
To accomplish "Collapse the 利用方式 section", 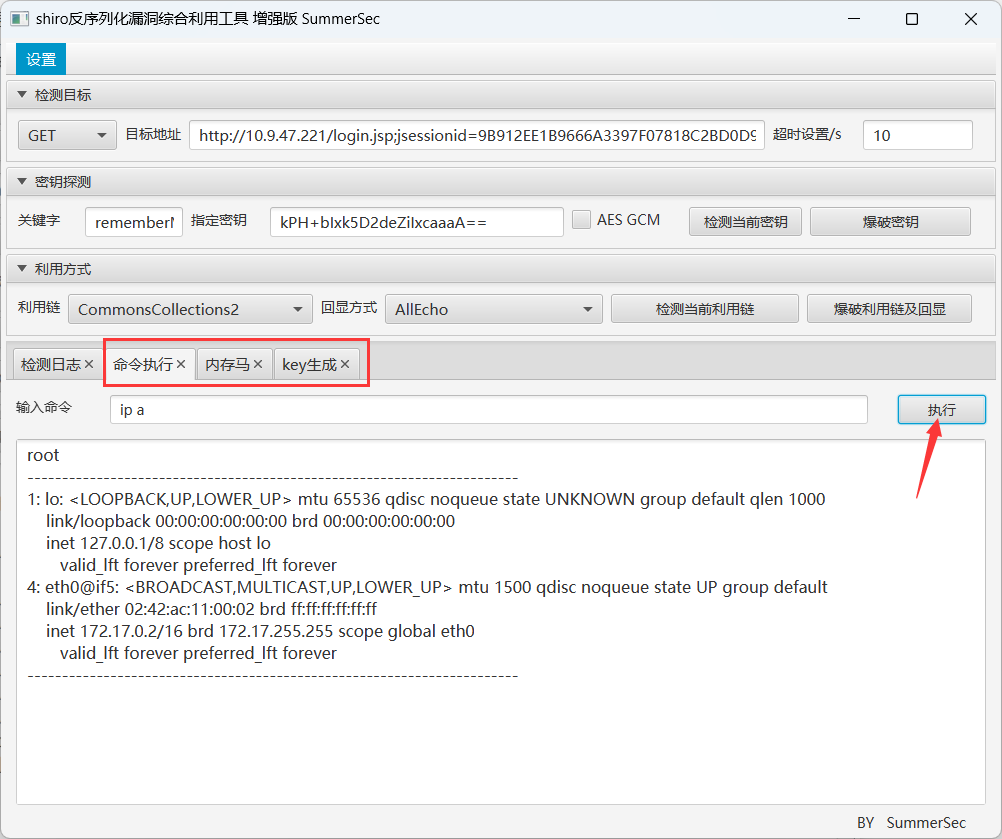I will click(22, 268).
